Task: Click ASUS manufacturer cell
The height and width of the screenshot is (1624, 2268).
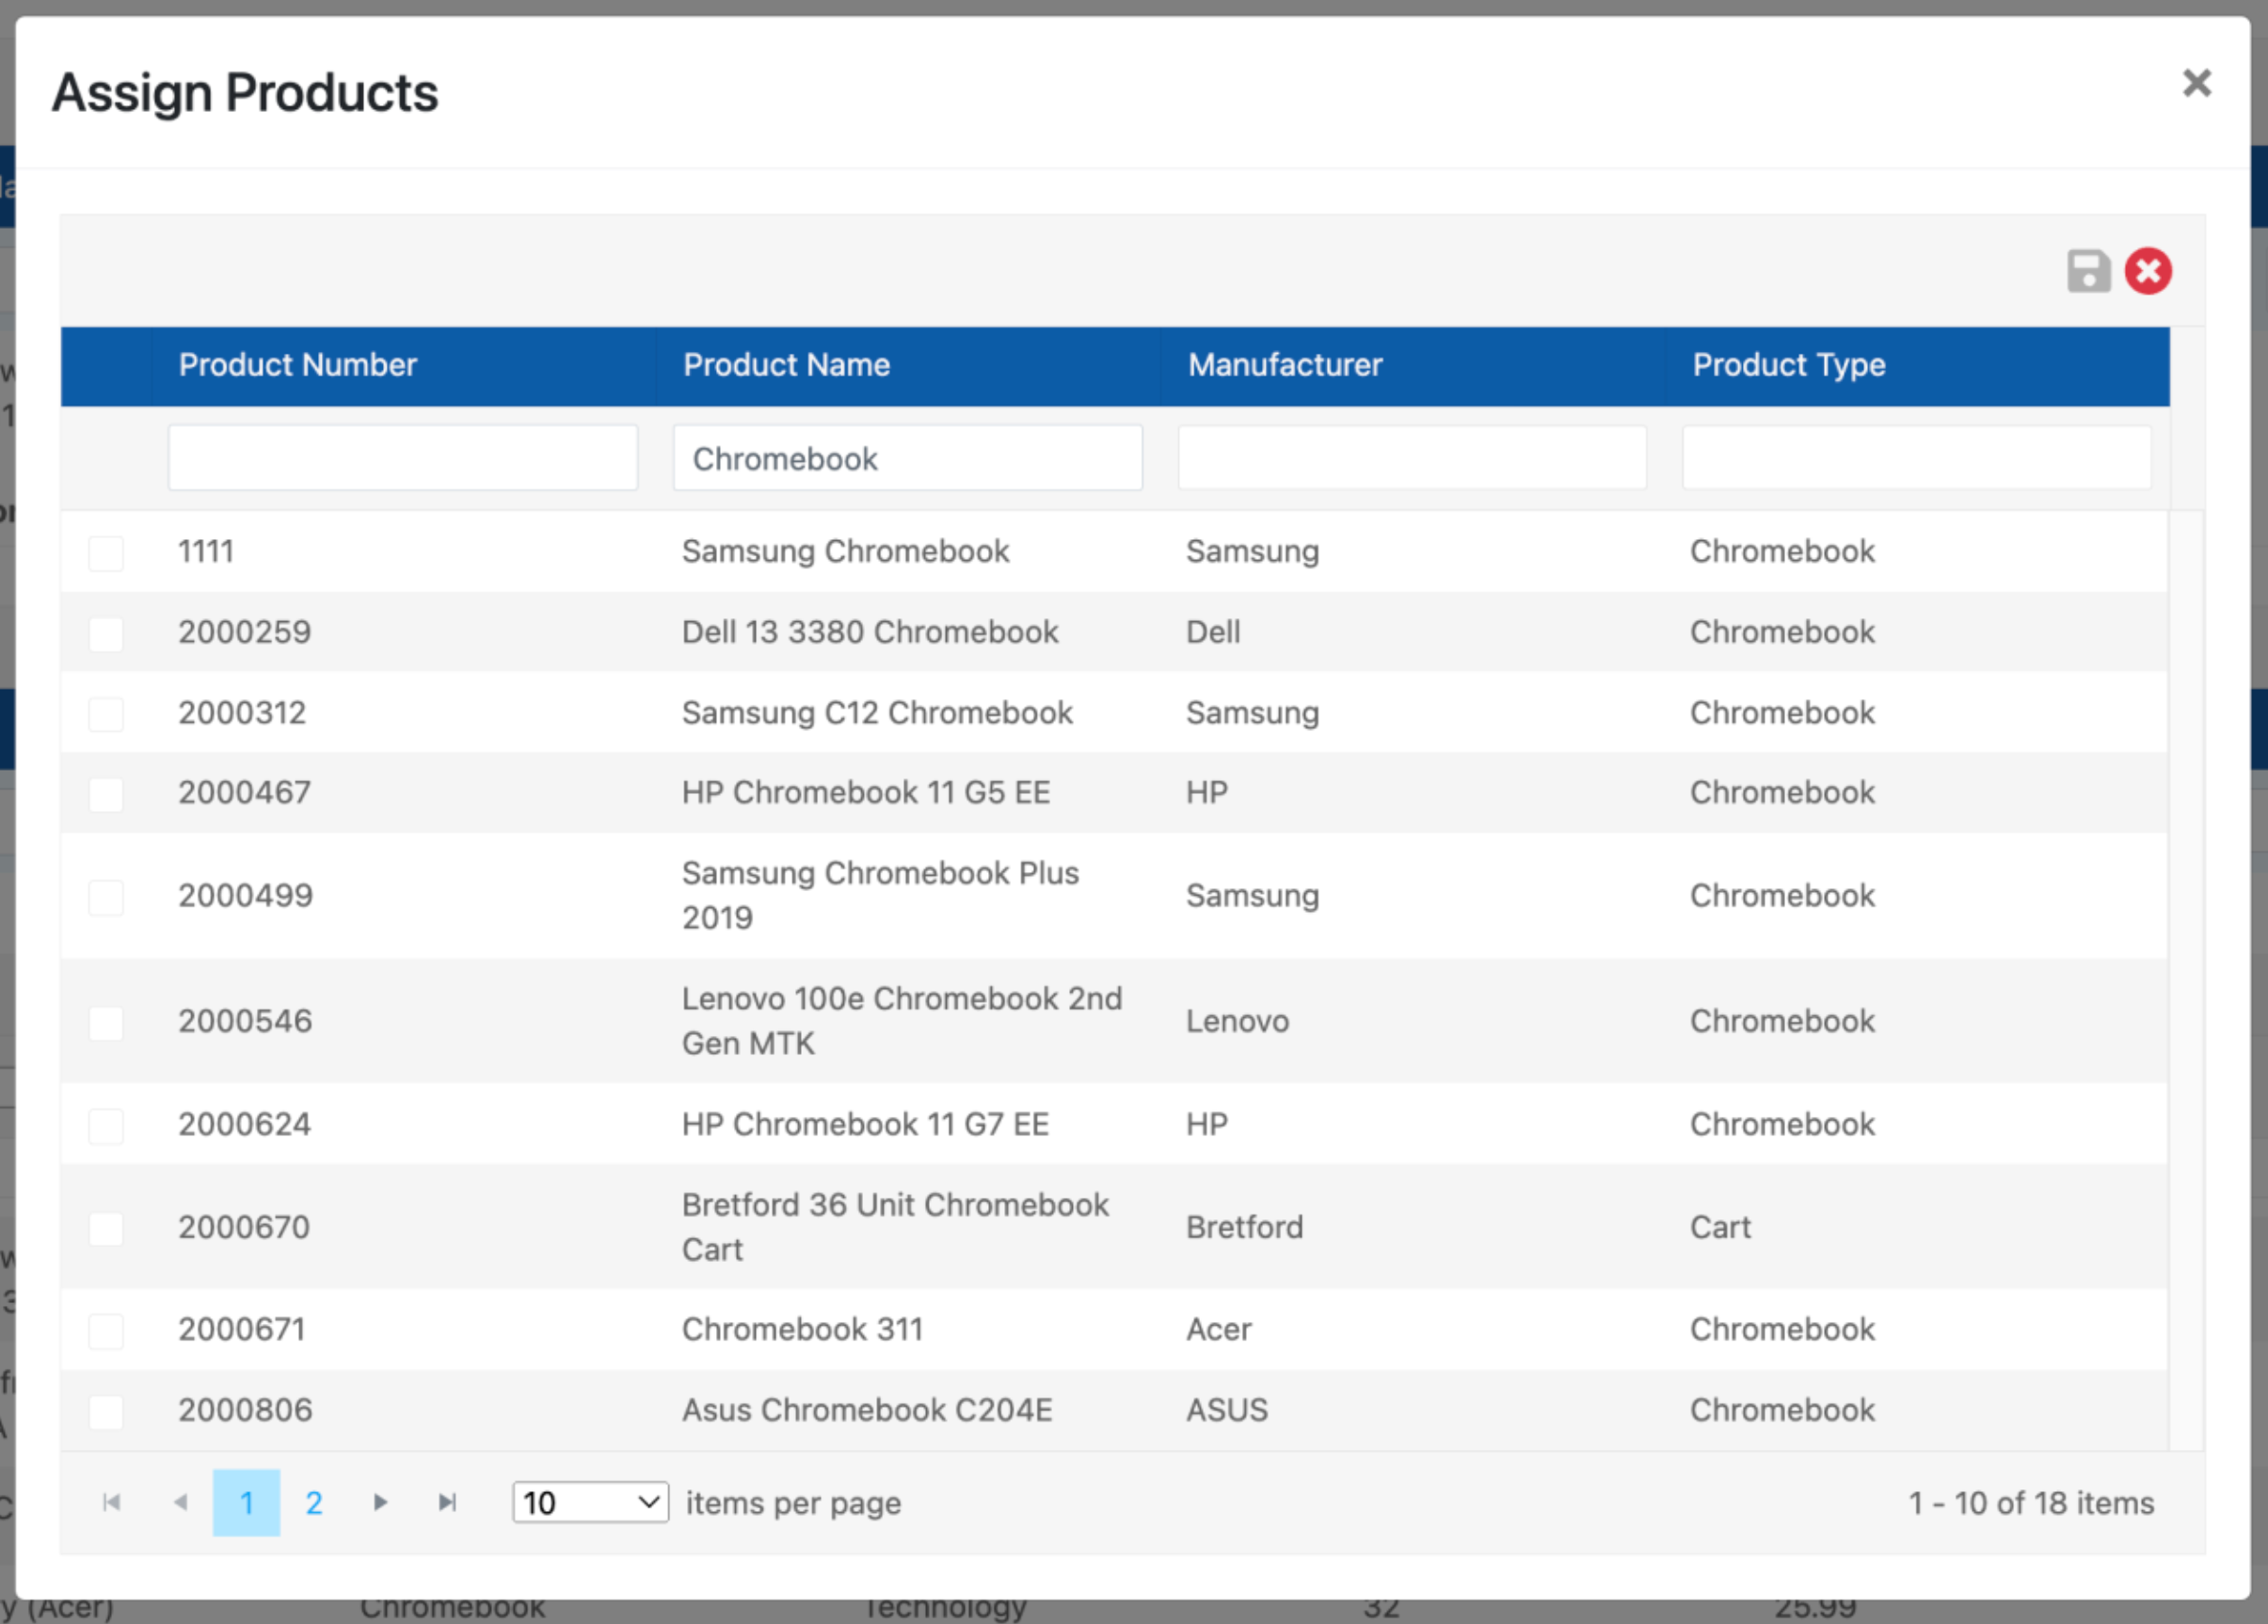Action: click(x=1227, y=1410)
